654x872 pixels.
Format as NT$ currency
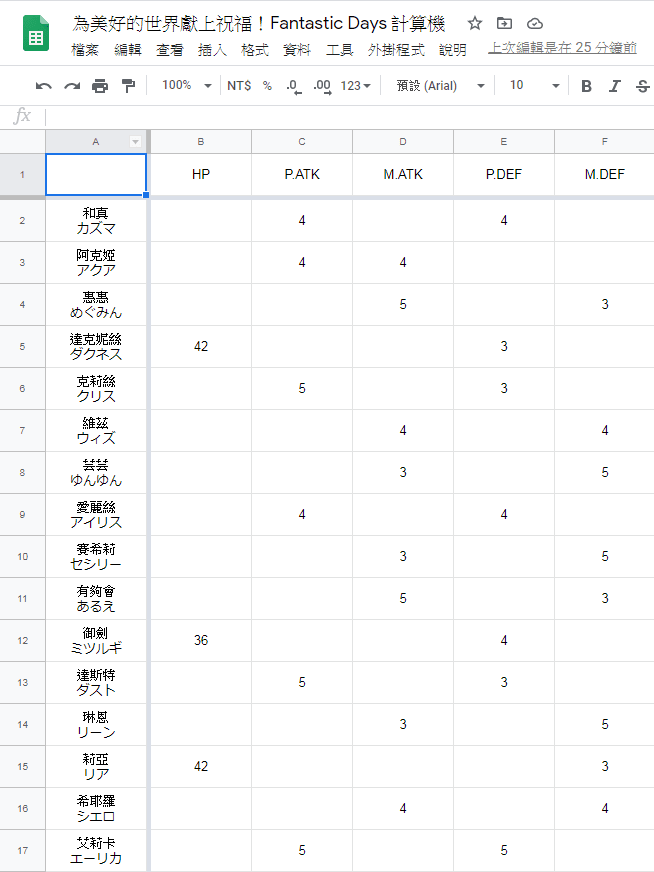239,86
